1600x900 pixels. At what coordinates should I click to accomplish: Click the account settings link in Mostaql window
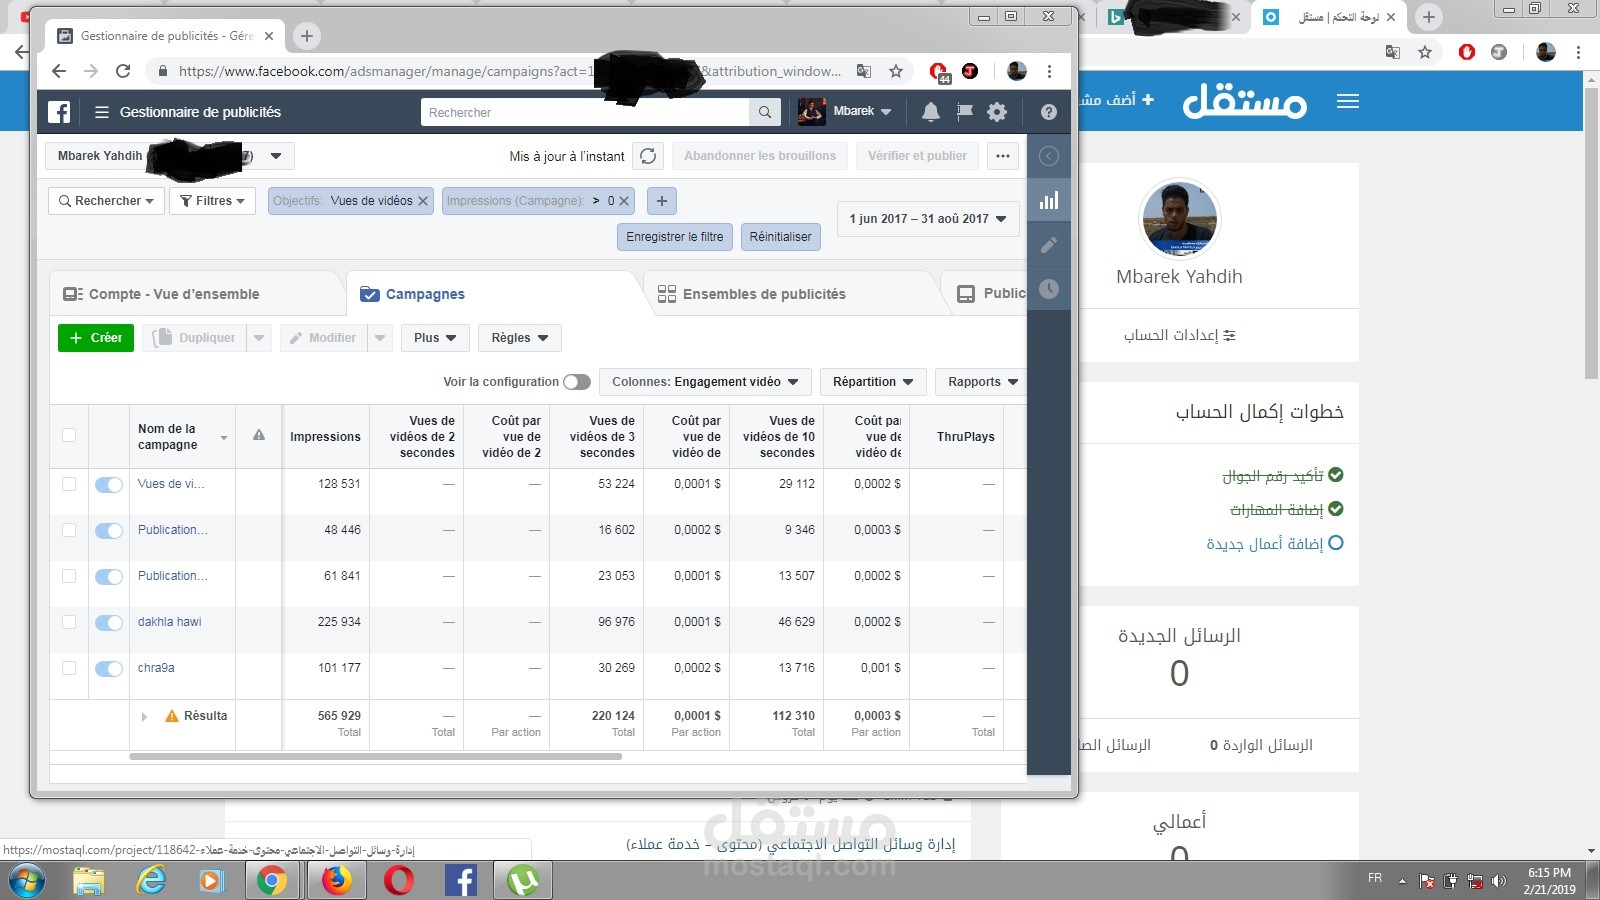(1180, 335)
